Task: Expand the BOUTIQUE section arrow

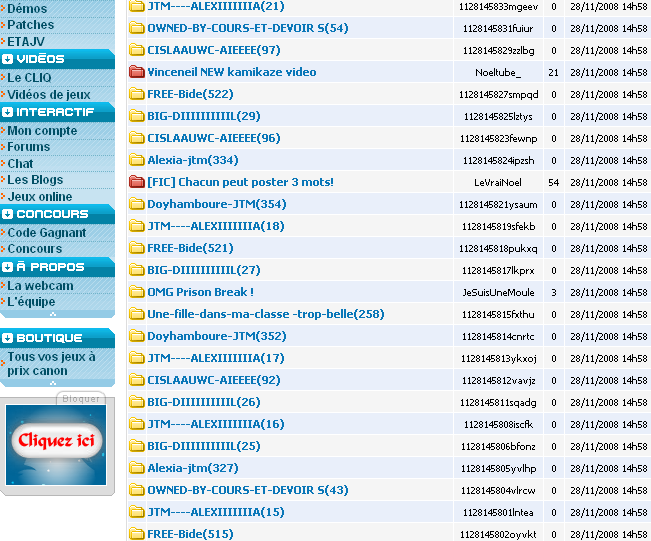Action: [x=8, y=338]
